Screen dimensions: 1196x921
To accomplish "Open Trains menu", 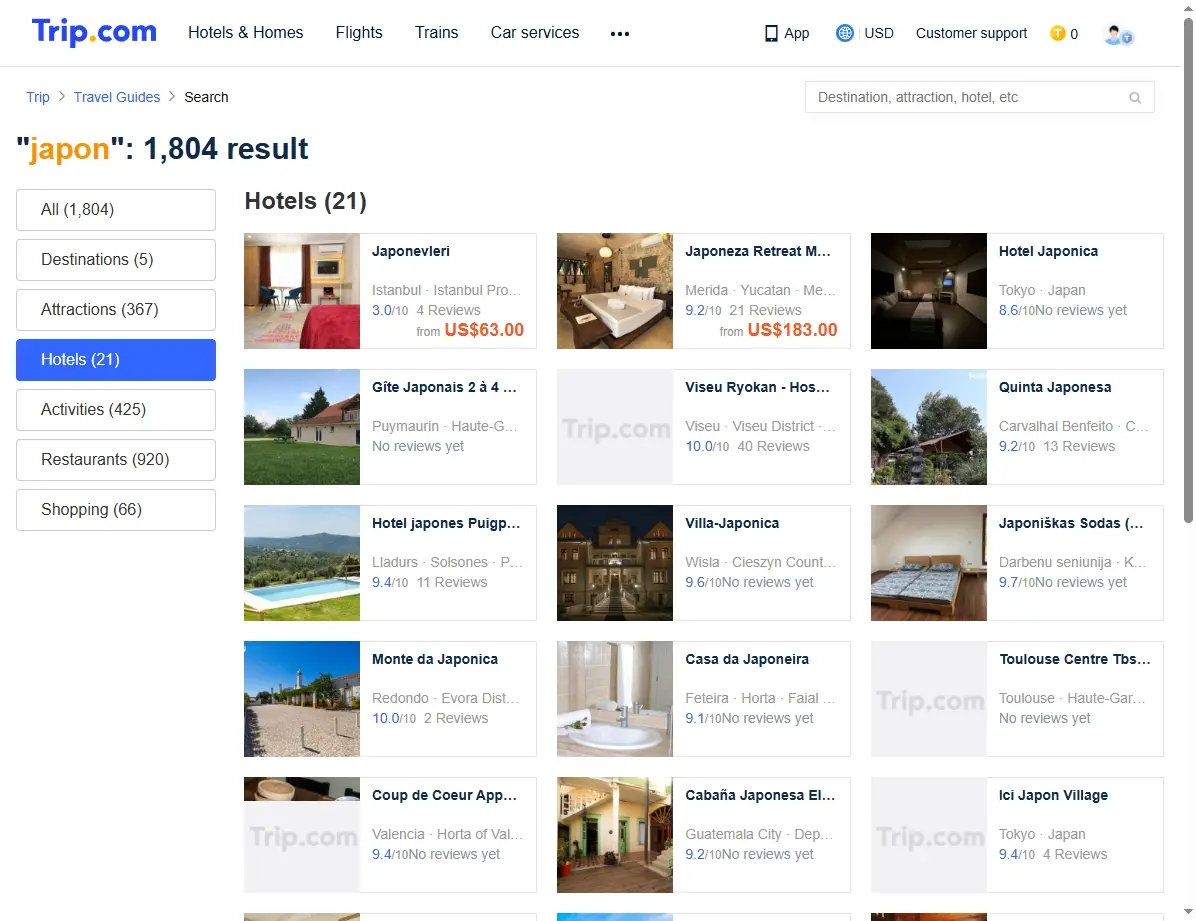I will point(436,33).
